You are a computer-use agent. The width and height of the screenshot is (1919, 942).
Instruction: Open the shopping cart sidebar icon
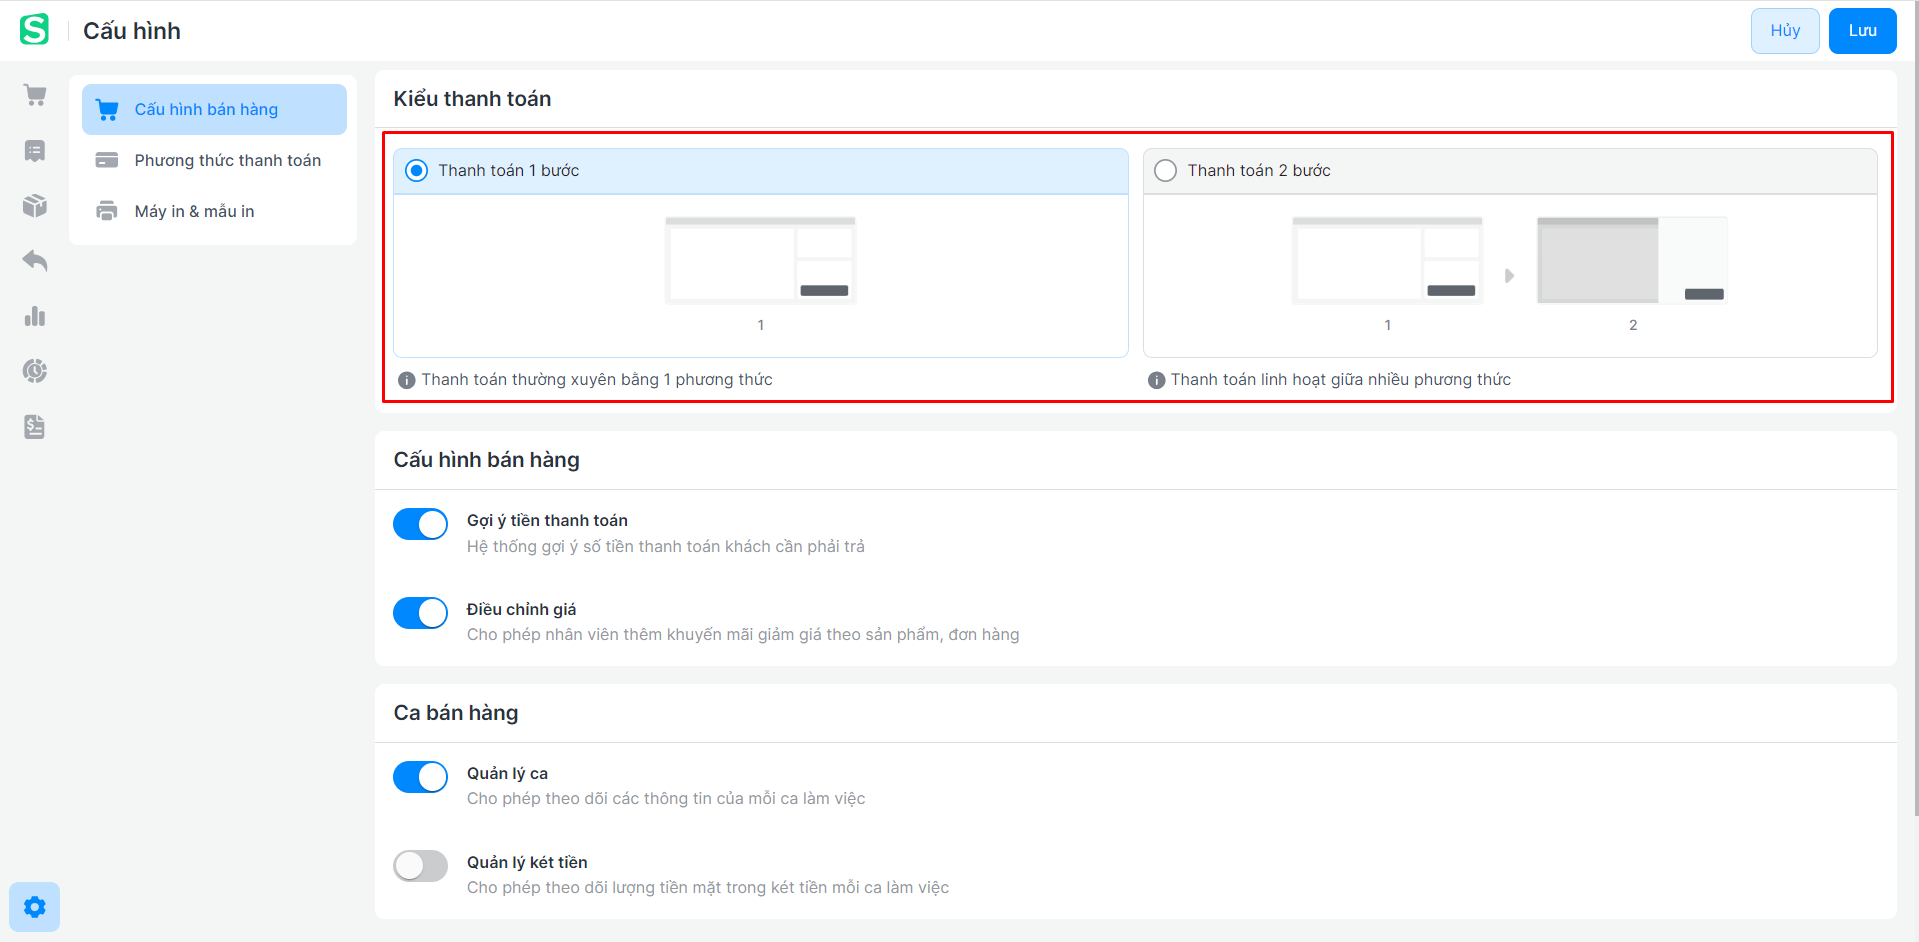point(35,95)
